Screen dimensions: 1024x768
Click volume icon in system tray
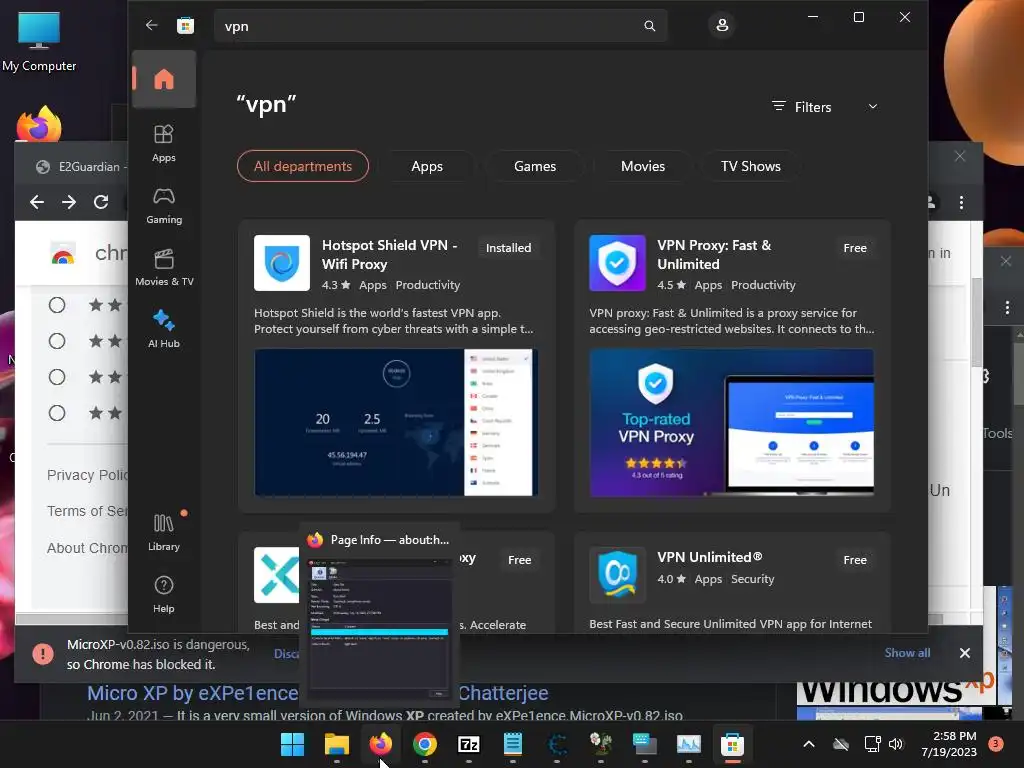896,744
